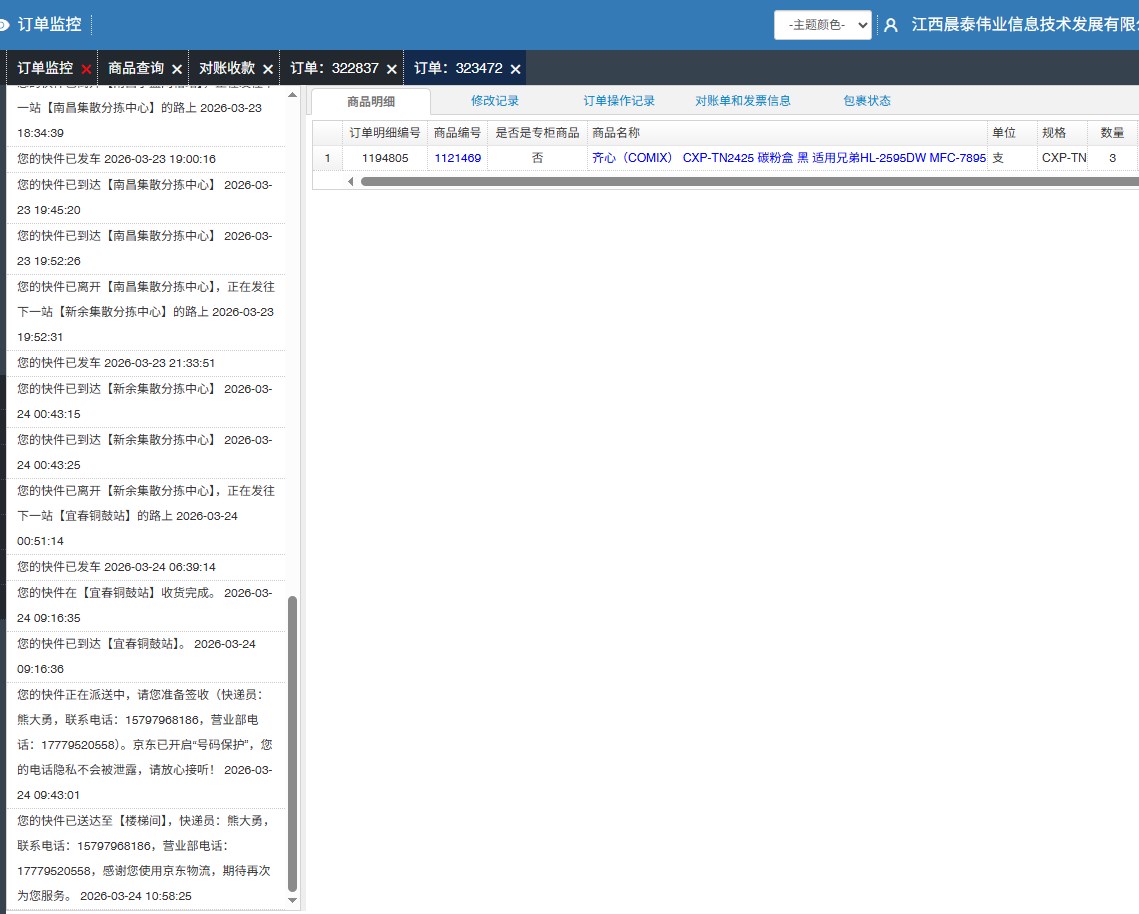
Task: Close the 订单: 323472 tab
Action: [515, 69]
